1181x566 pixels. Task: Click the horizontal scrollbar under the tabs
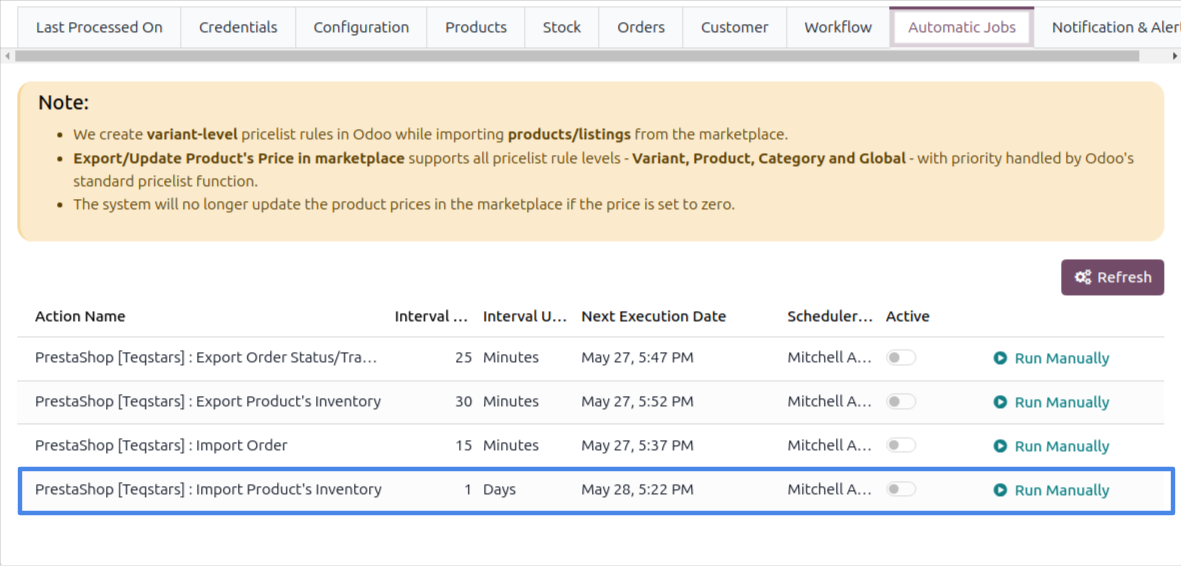[577, 56]
